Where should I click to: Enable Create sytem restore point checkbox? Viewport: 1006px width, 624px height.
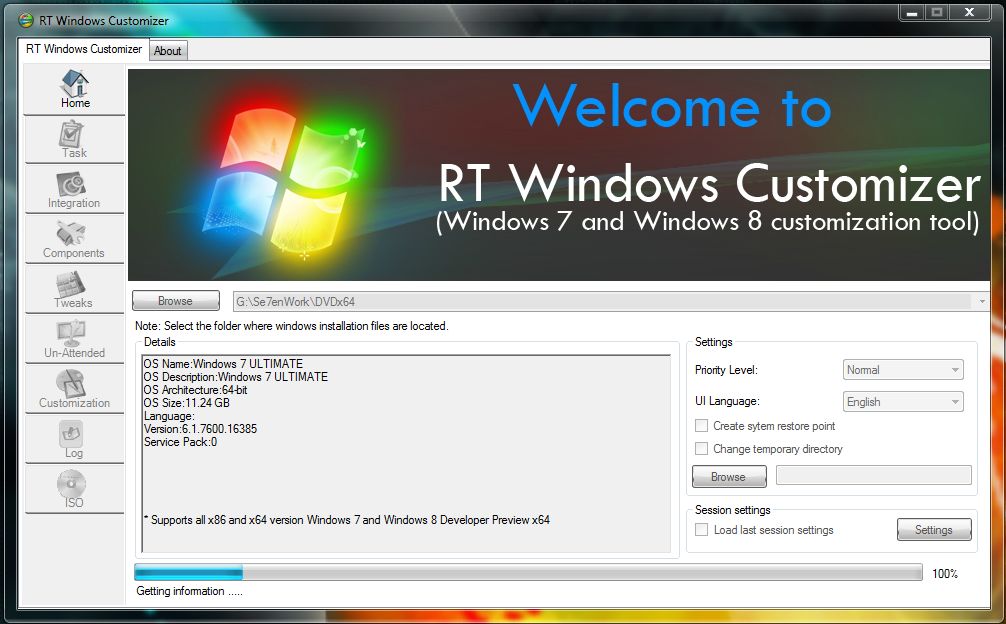click(701, 426)
